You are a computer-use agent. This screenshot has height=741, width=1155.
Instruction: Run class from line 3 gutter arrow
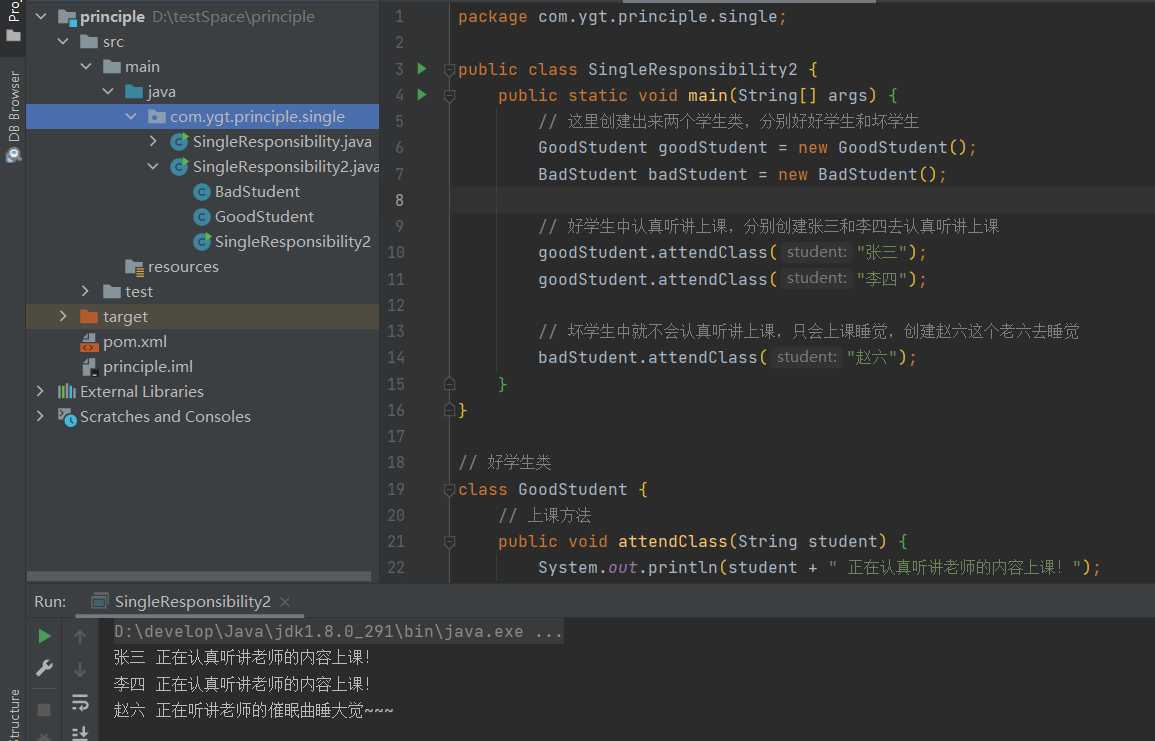point(422,69)
